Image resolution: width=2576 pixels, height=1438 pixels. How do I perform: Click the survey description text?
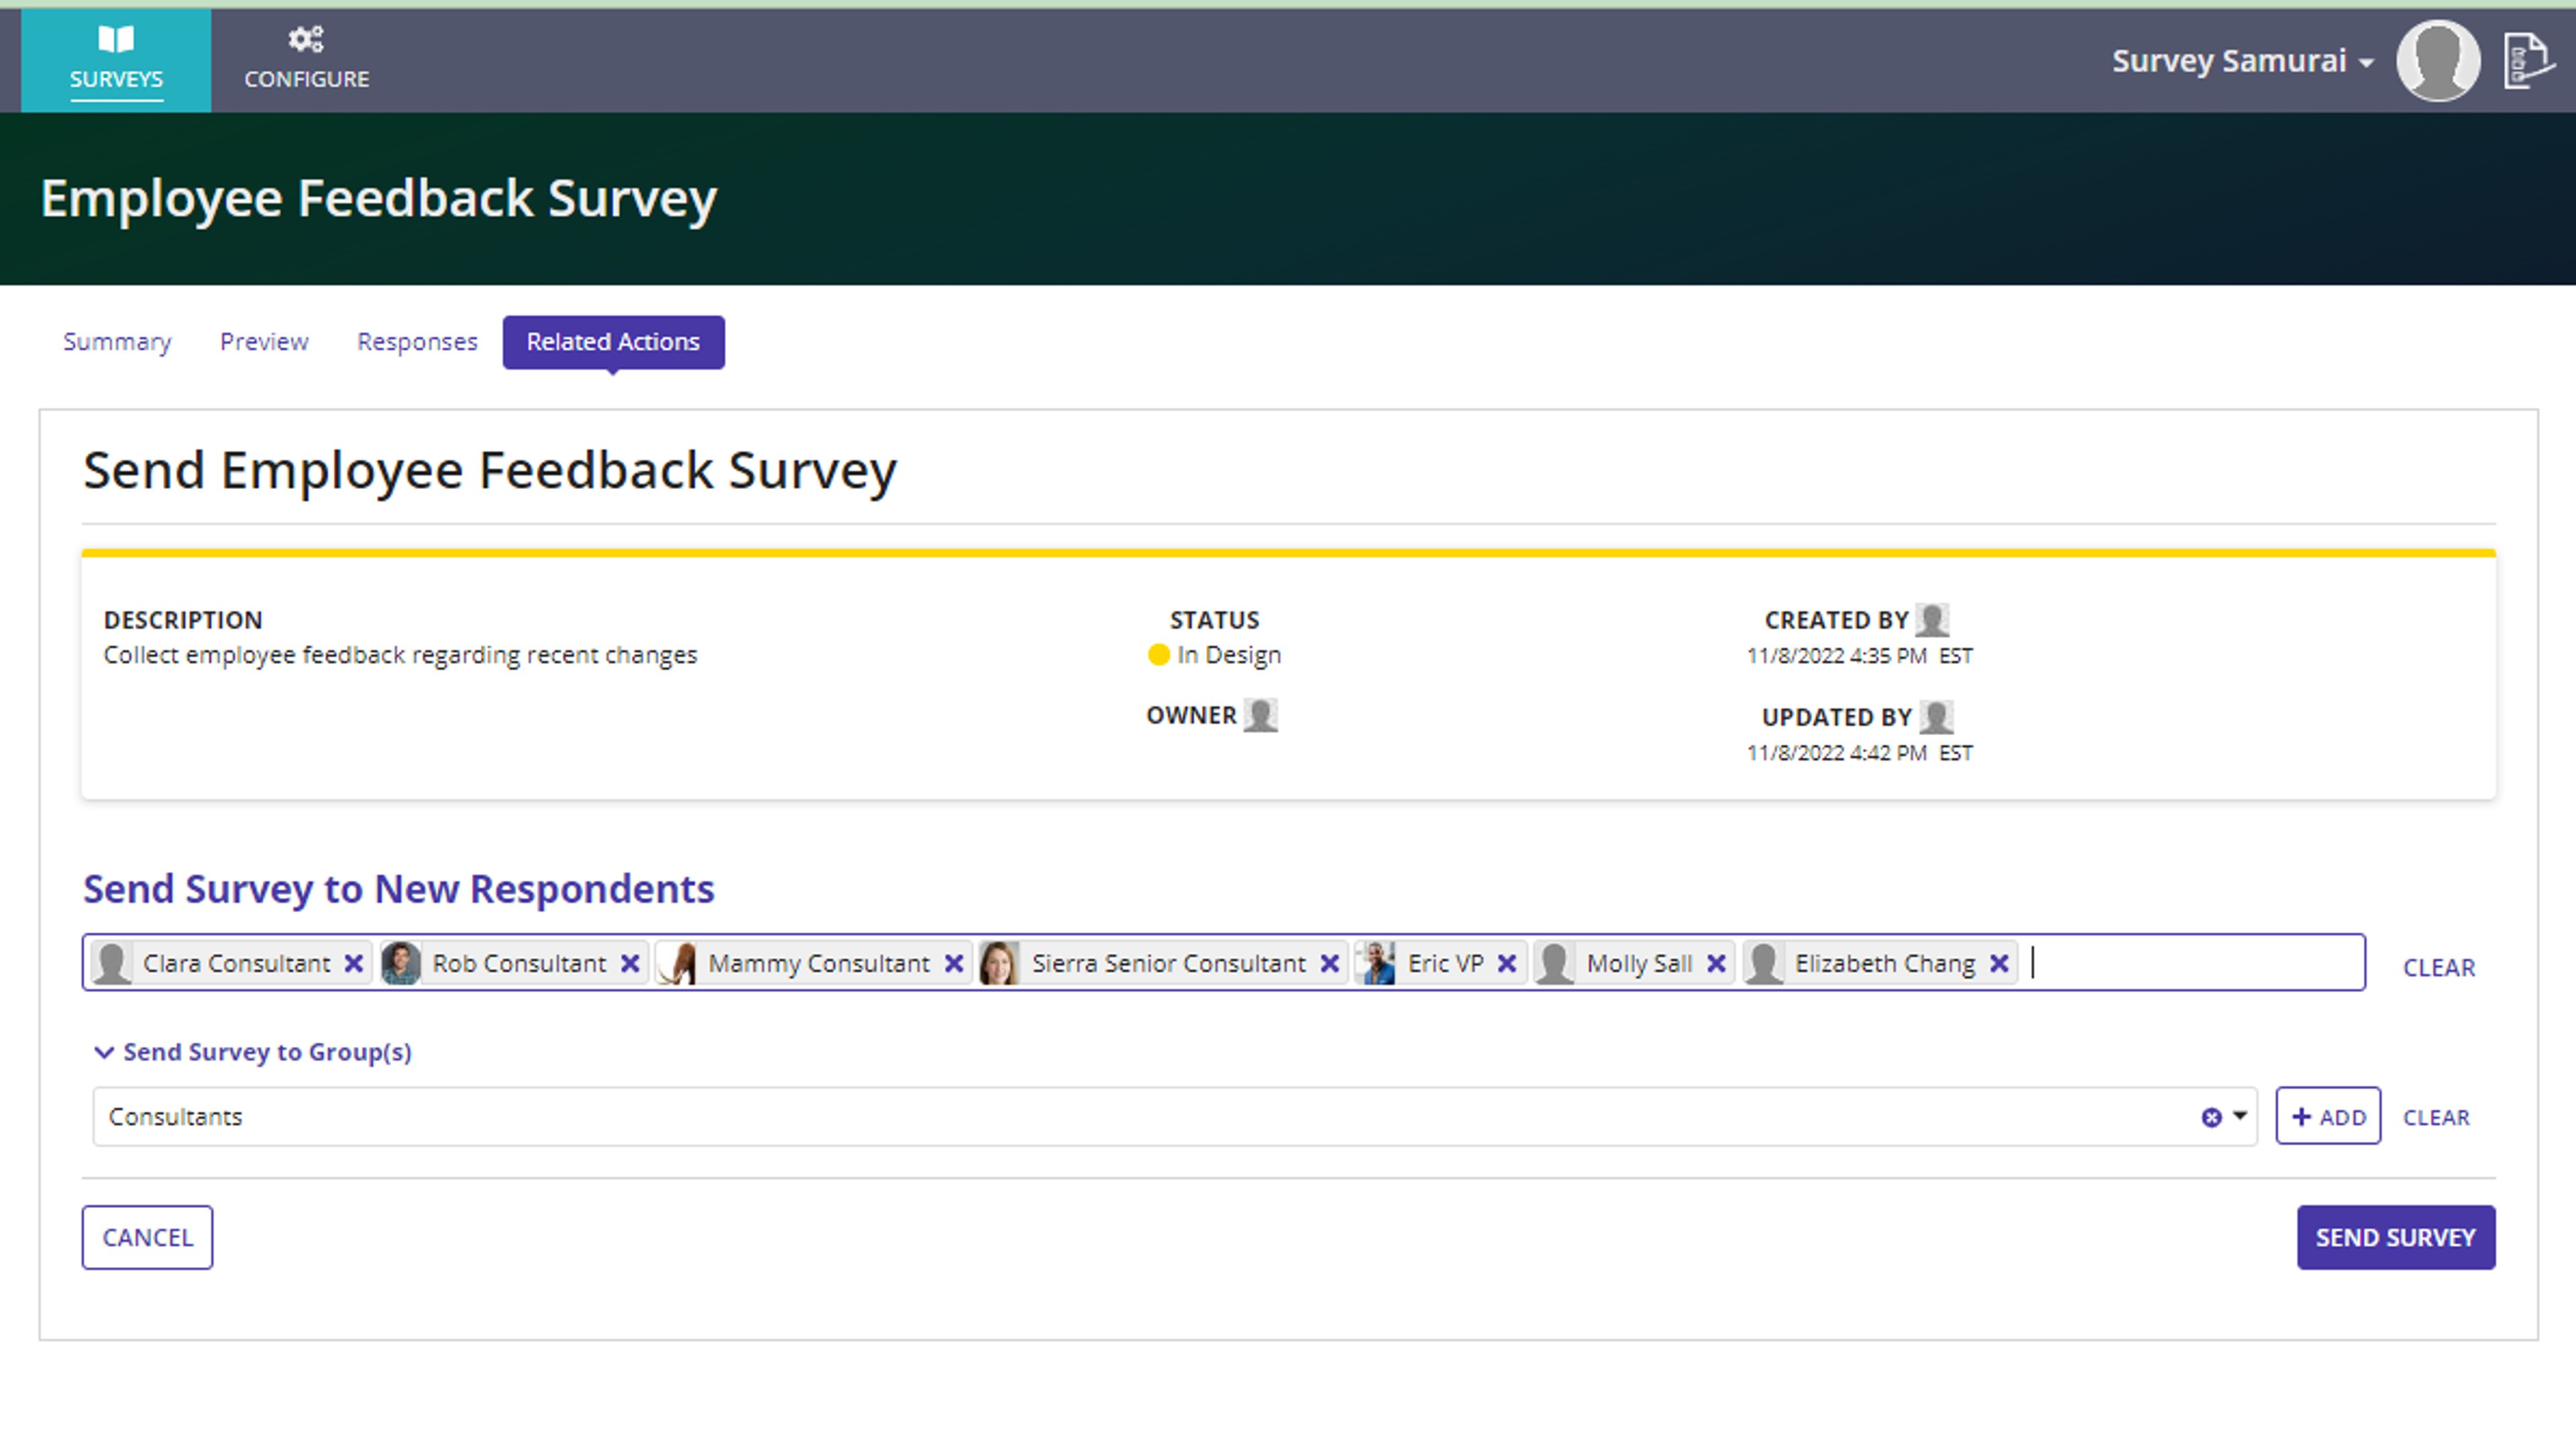click(x=400, y=655)
